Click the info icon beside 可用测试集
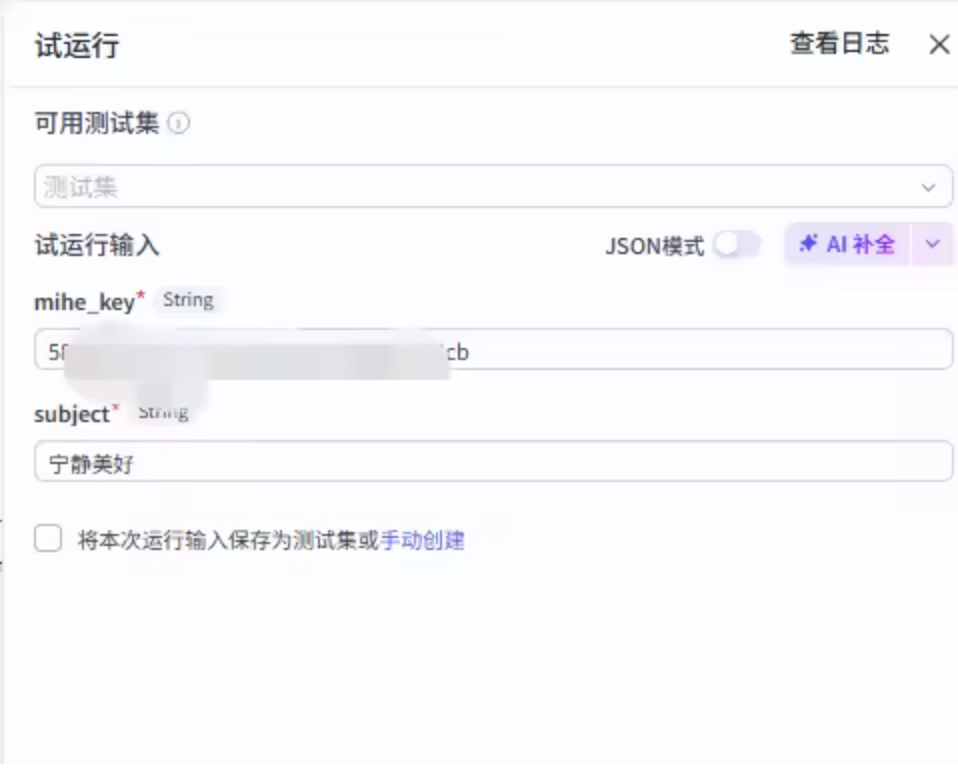The width and height of the screenshot is (958, 776). 179,123
